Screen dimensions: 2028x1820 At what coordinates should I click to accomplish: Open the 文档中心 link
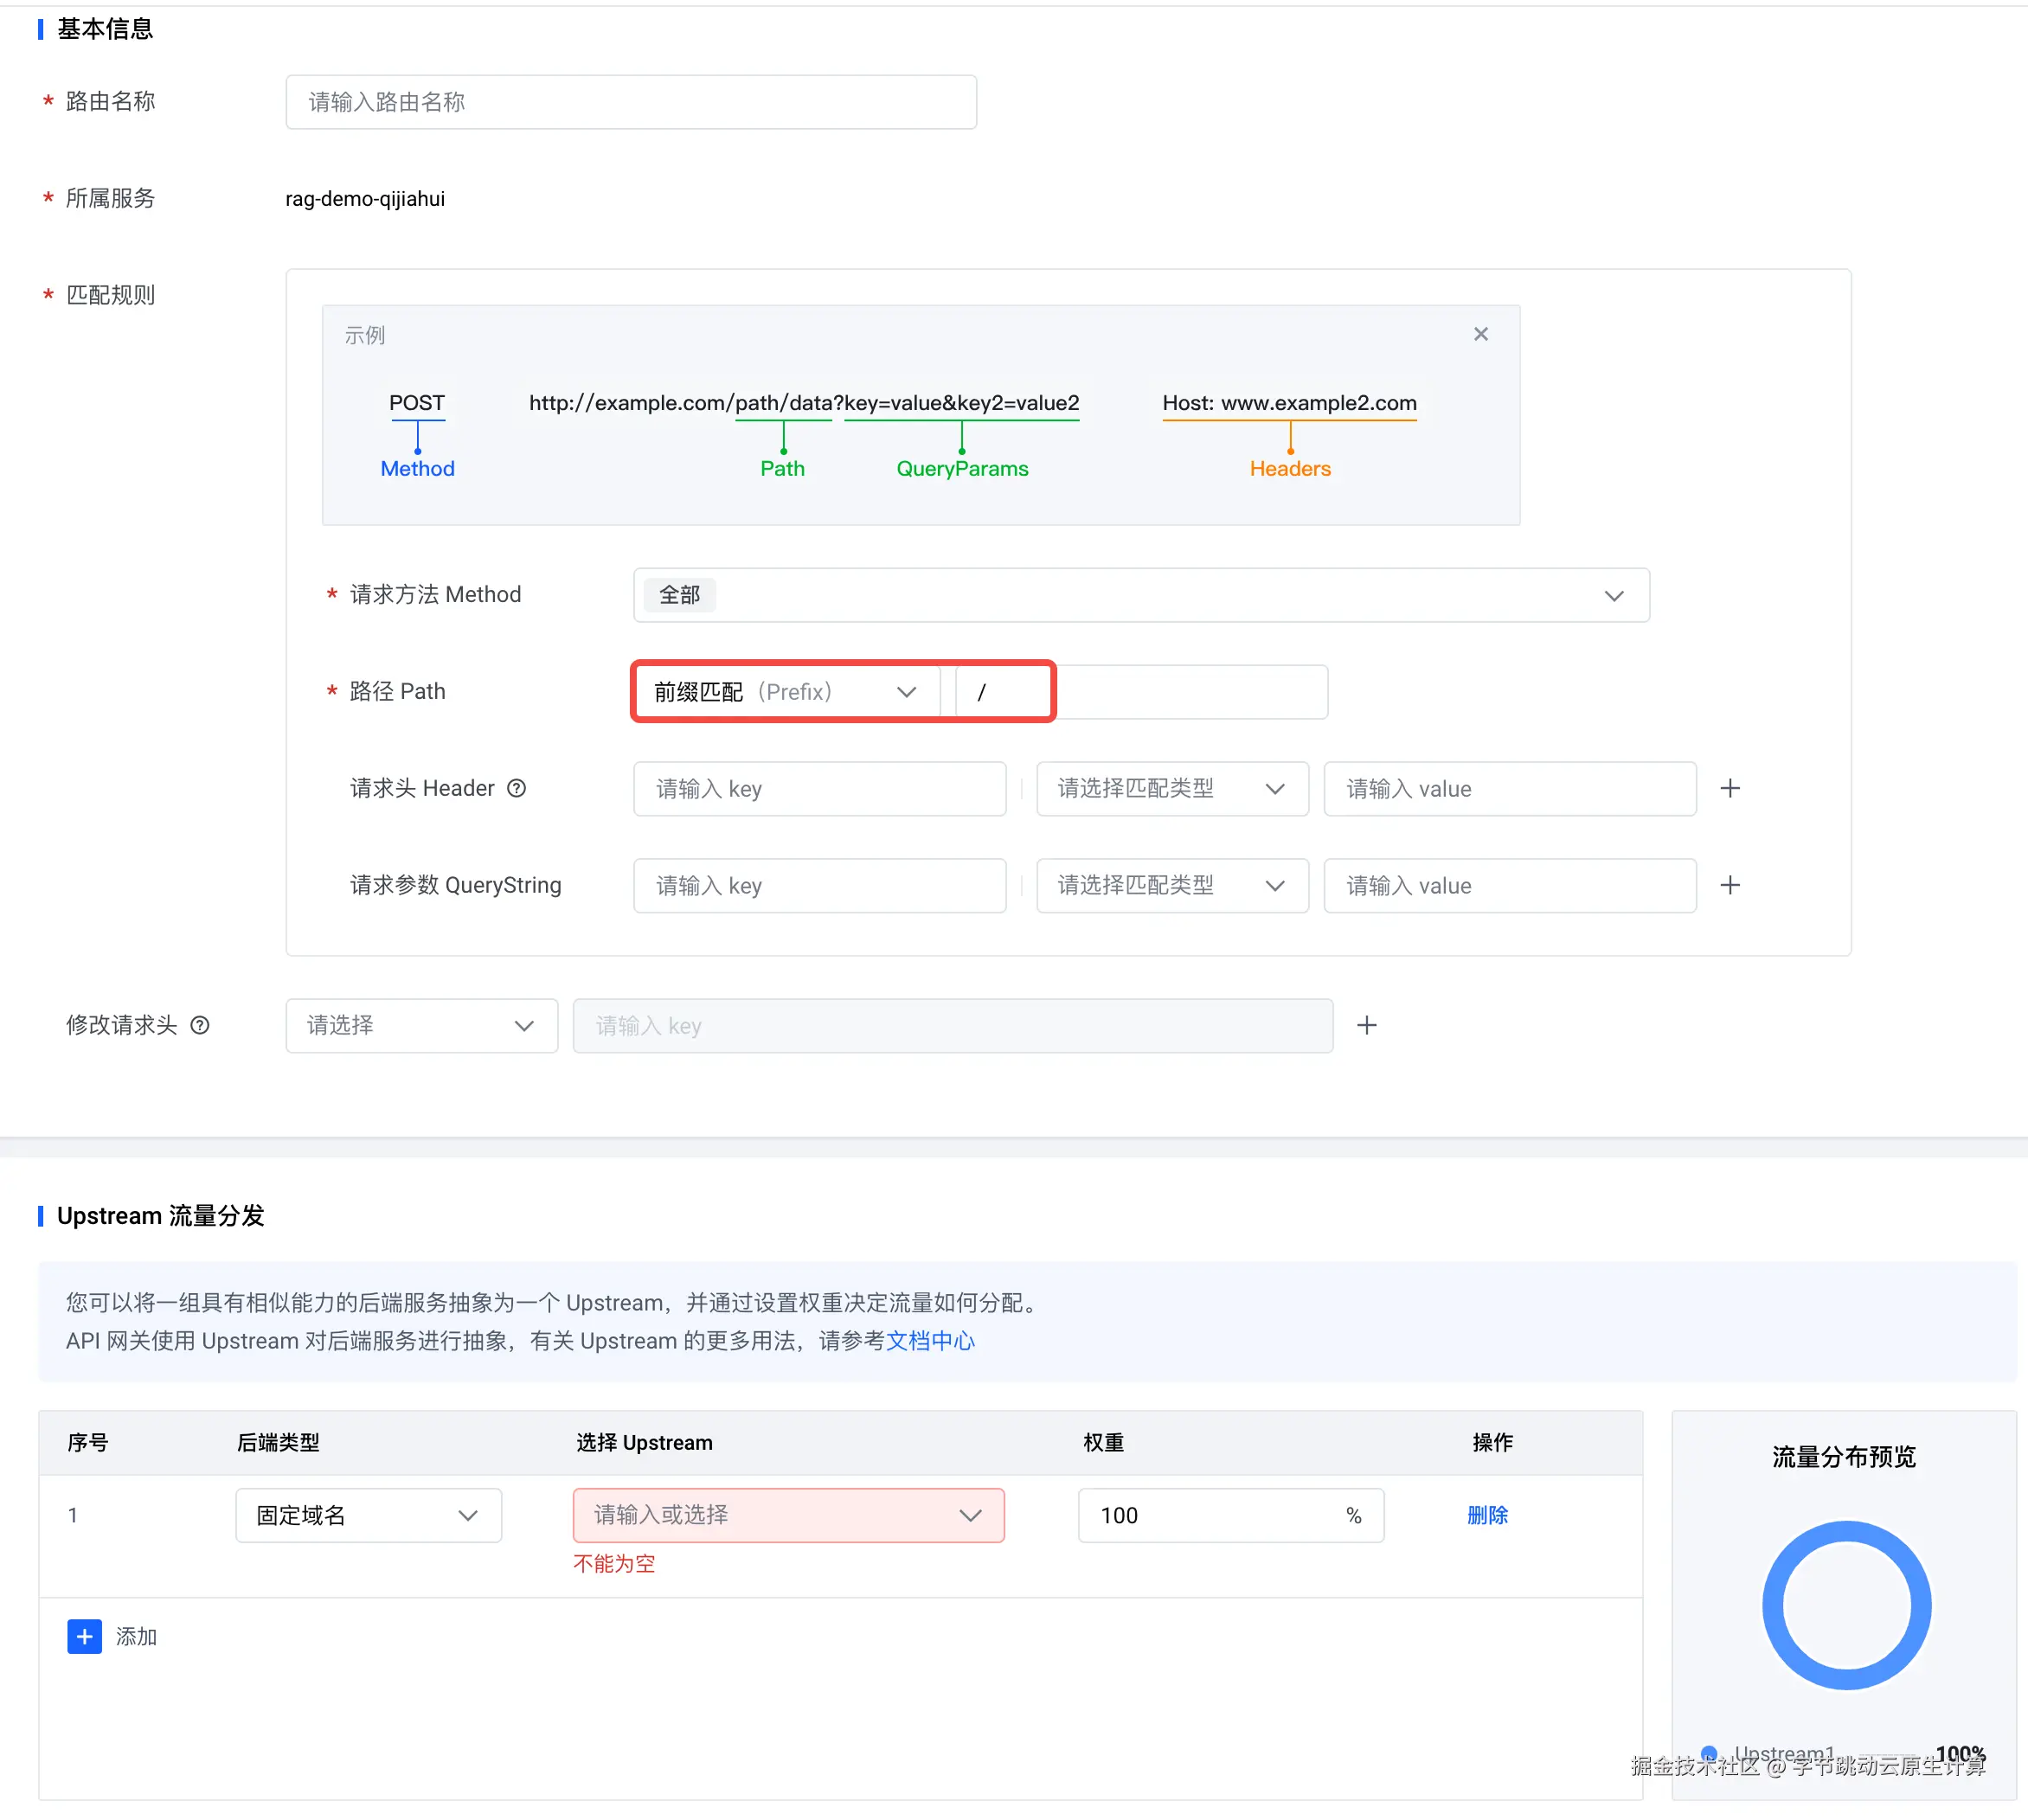point(929,1340)
